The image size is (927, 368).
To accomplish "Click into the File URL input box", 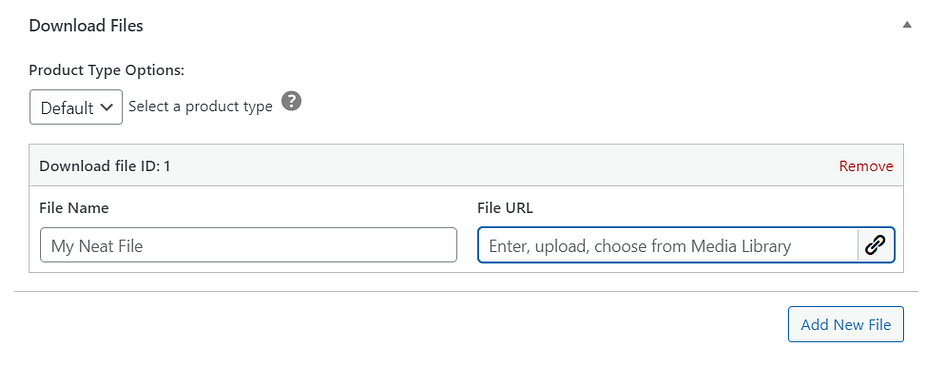I will (667, 245).
